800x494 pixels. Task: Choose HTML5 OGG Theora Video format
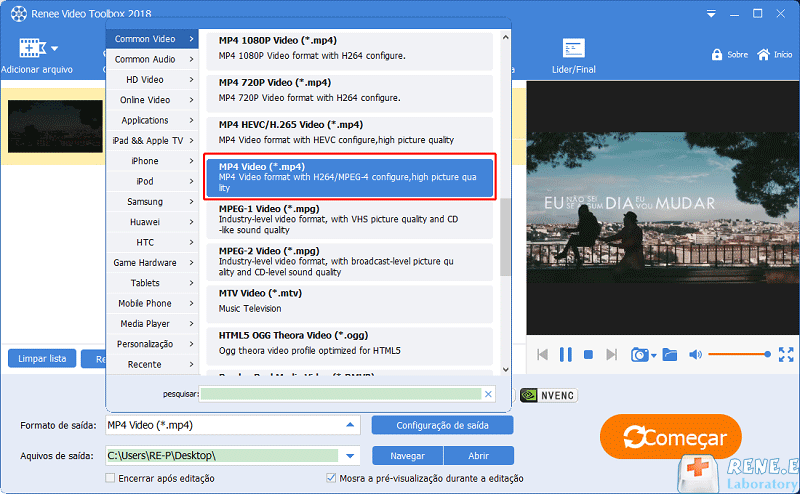349,345
